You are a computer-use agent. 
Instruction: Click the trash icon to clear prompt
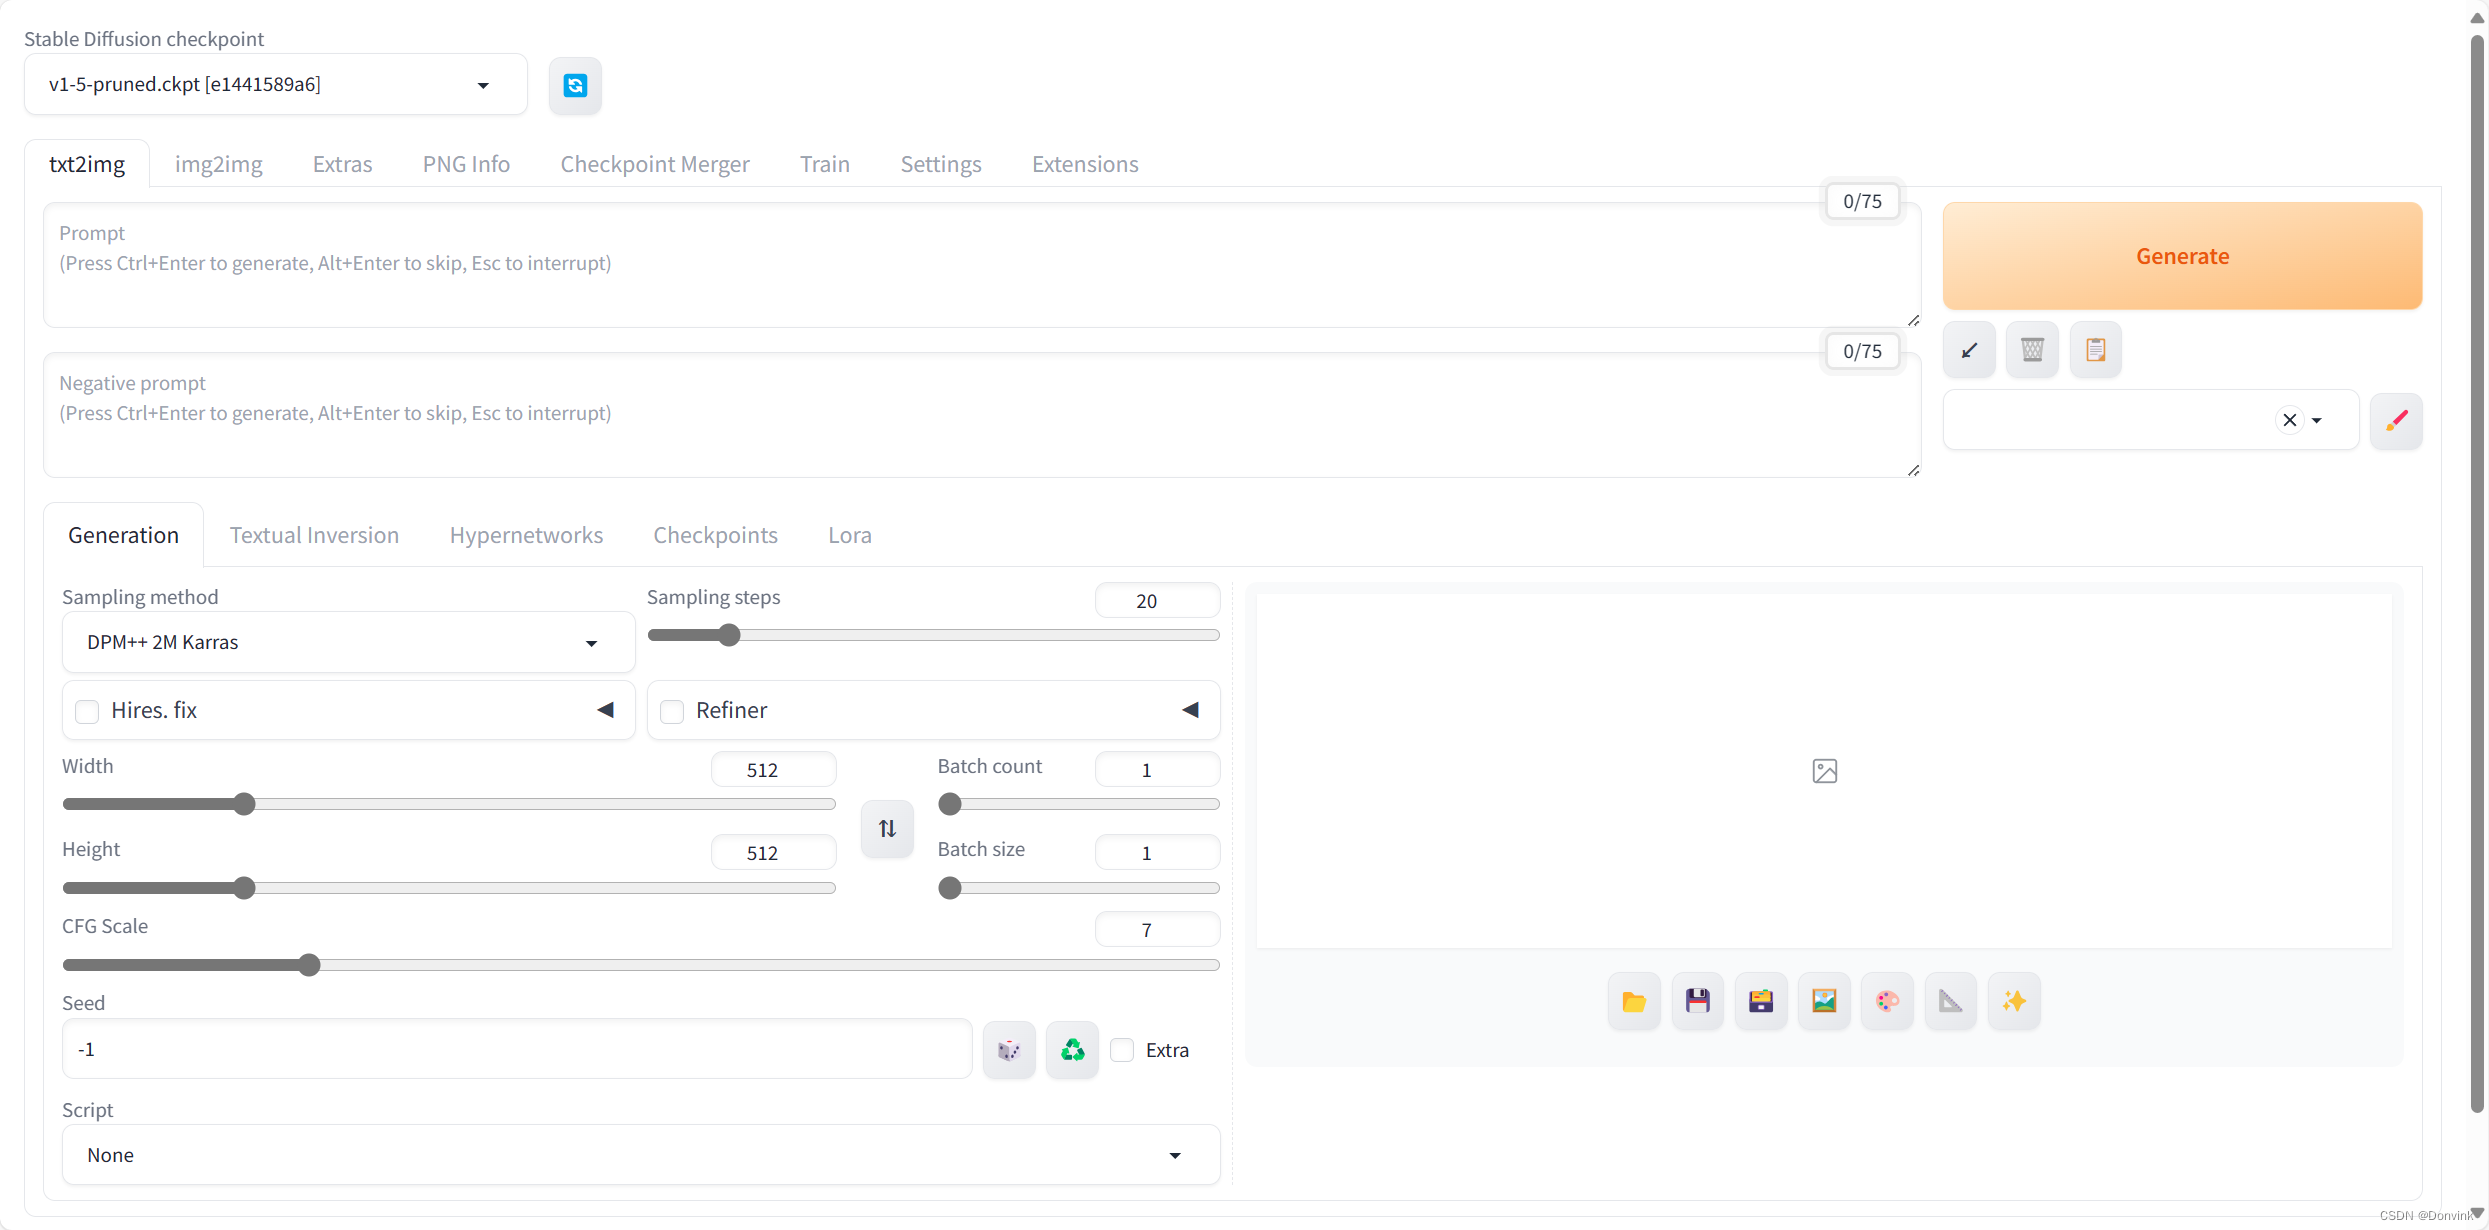(x=2032, y=350)
